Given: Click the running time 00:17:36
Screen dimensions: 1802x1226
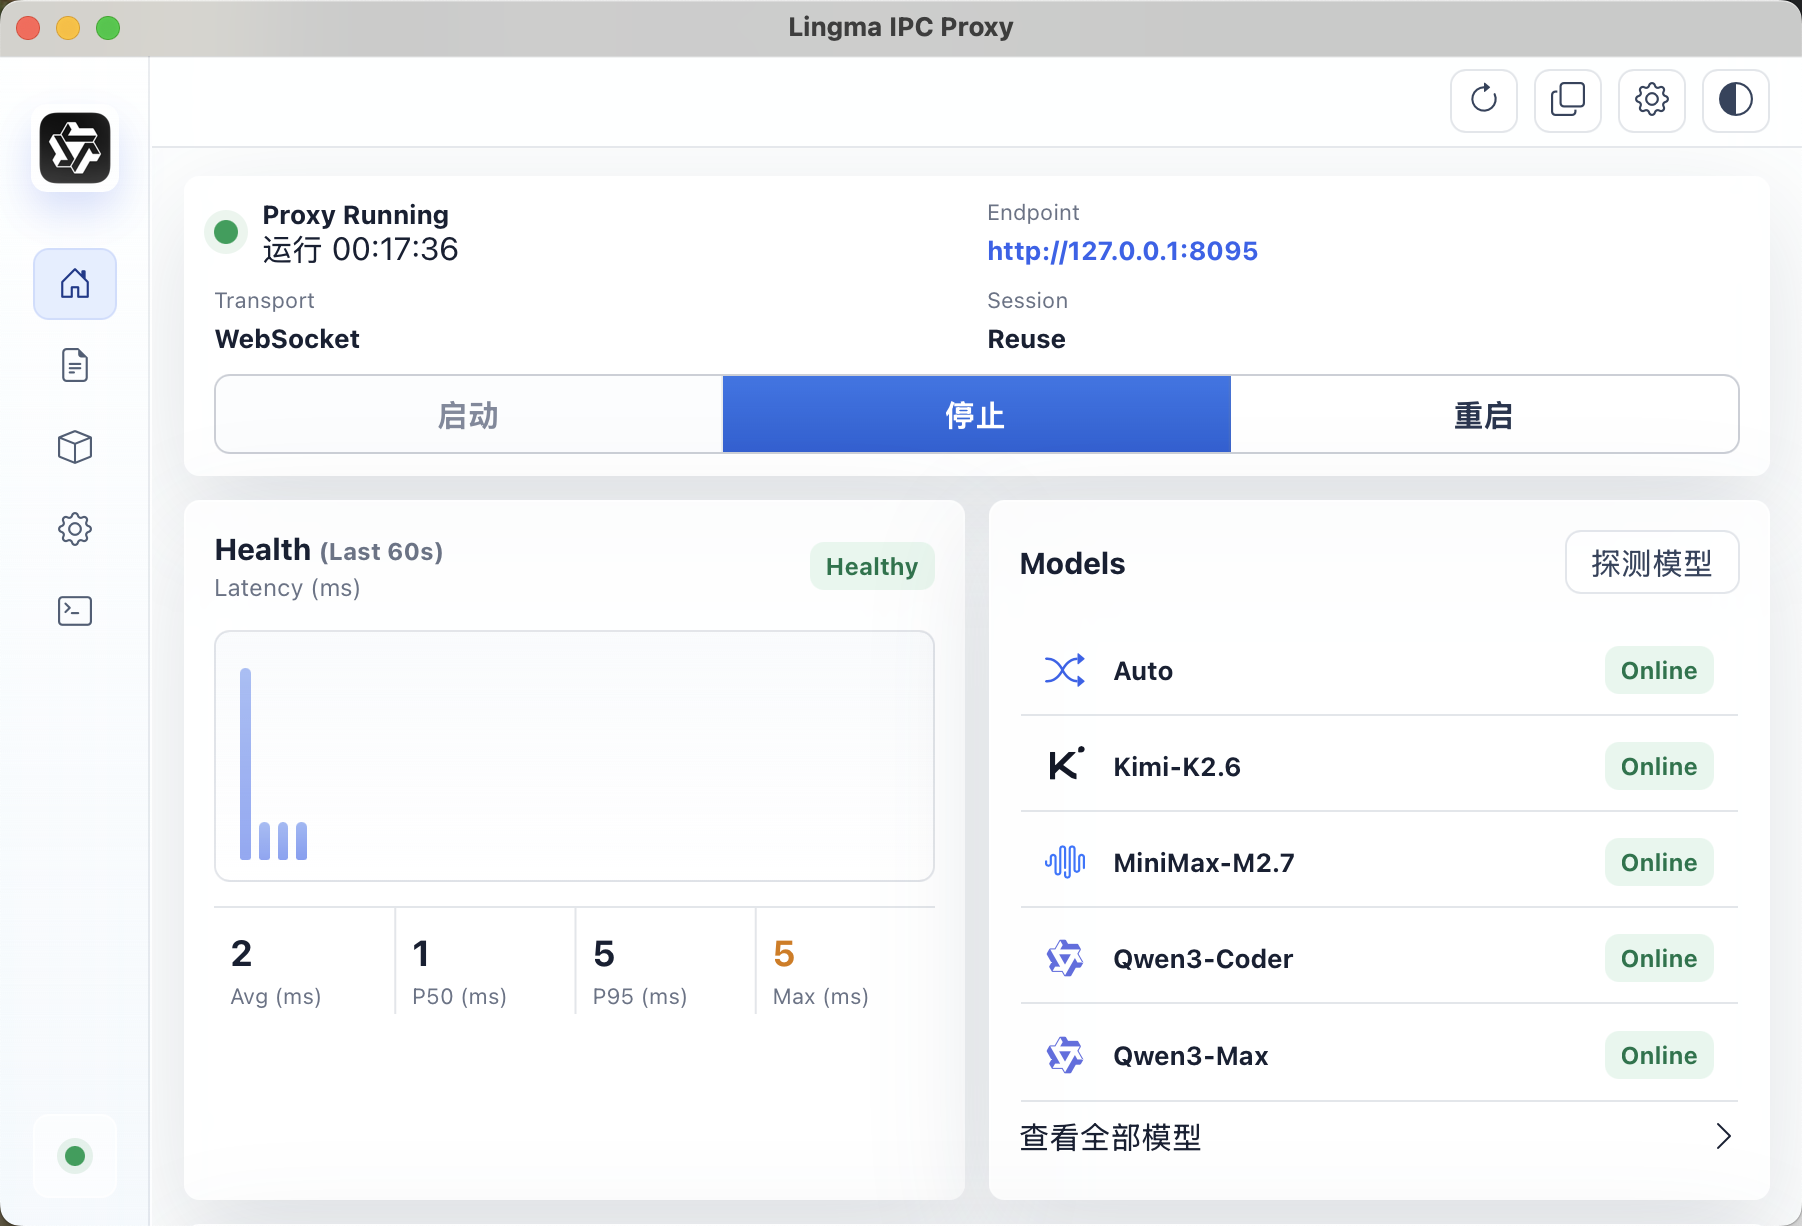Looking at the screenshot, I should pyautogui.click(x=395, y=249).
